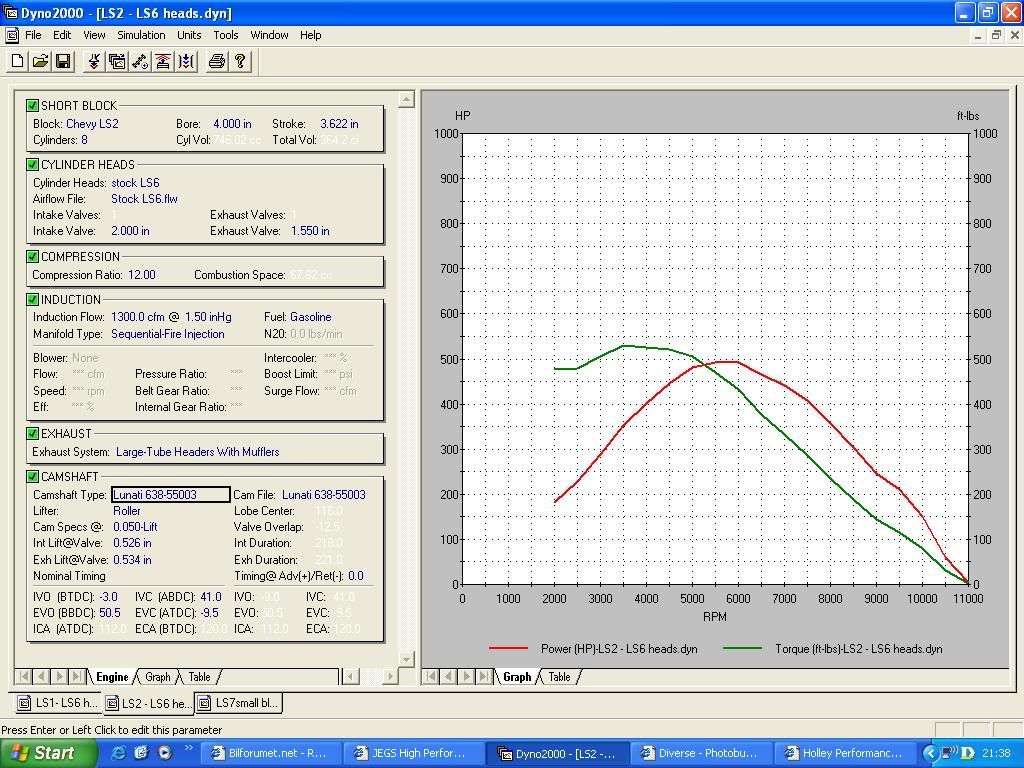Open the File menu
Image resolution: width=1024 pixels, height=768 pixels.
[33, 35]
